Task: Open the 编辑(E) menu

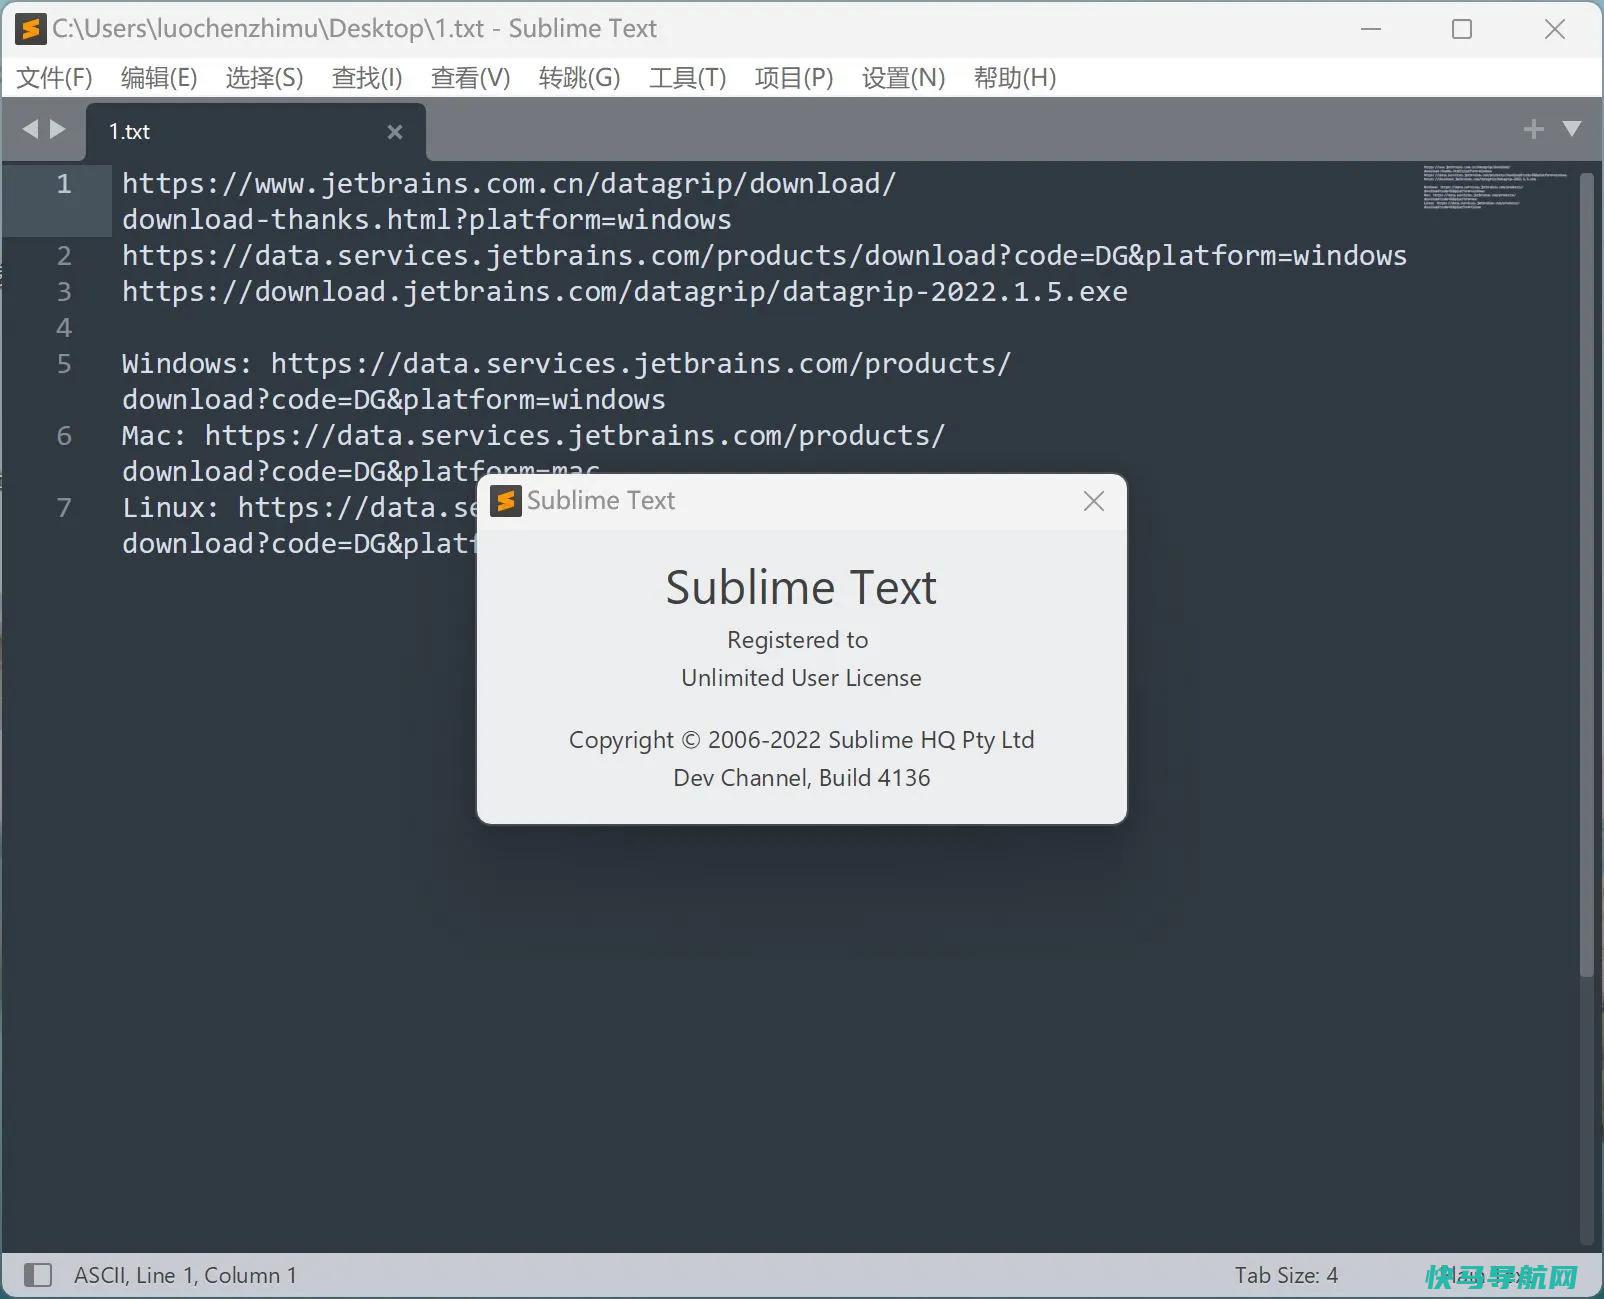Action: 159,78
